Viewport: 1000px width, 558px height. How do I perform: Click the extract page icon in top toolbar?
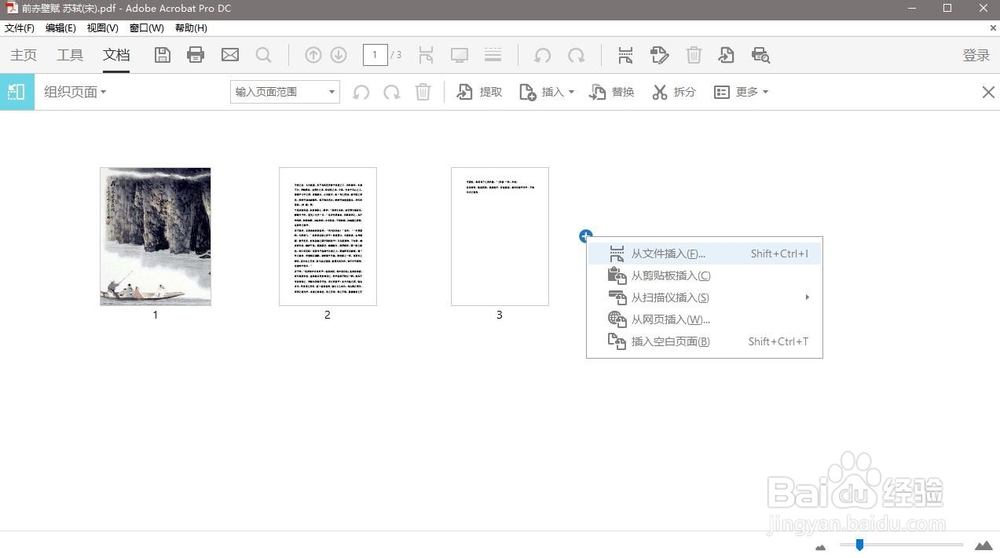pos(726,55)
